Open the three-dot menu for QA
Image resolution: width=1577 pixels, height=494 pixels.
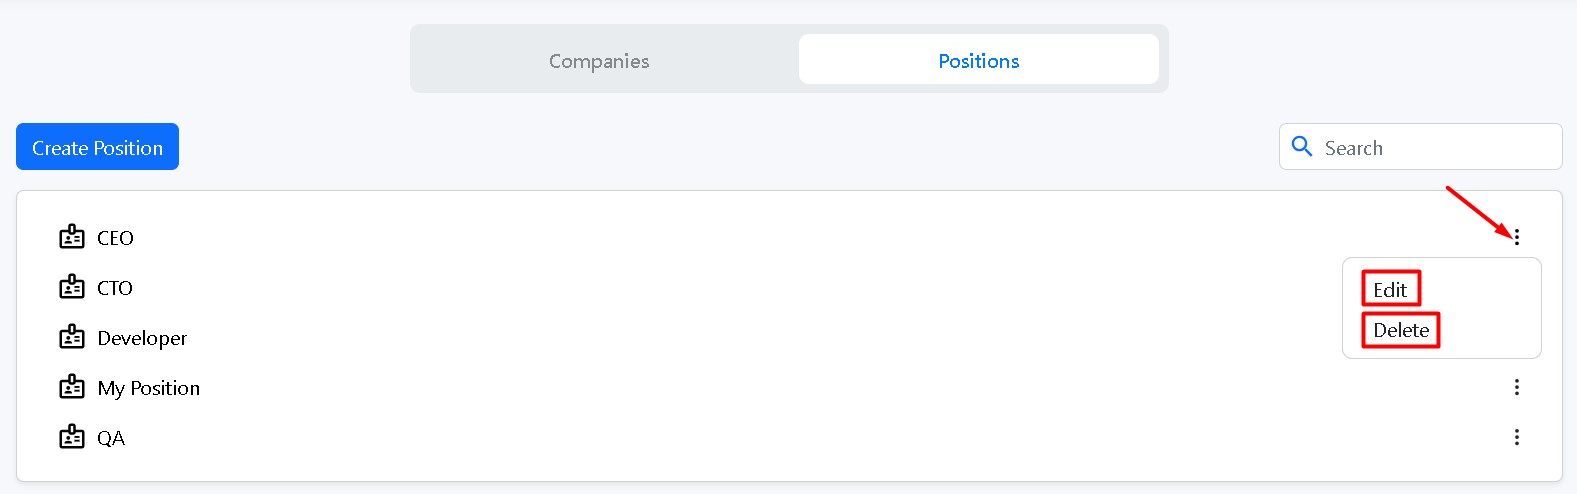[1516, 437]
